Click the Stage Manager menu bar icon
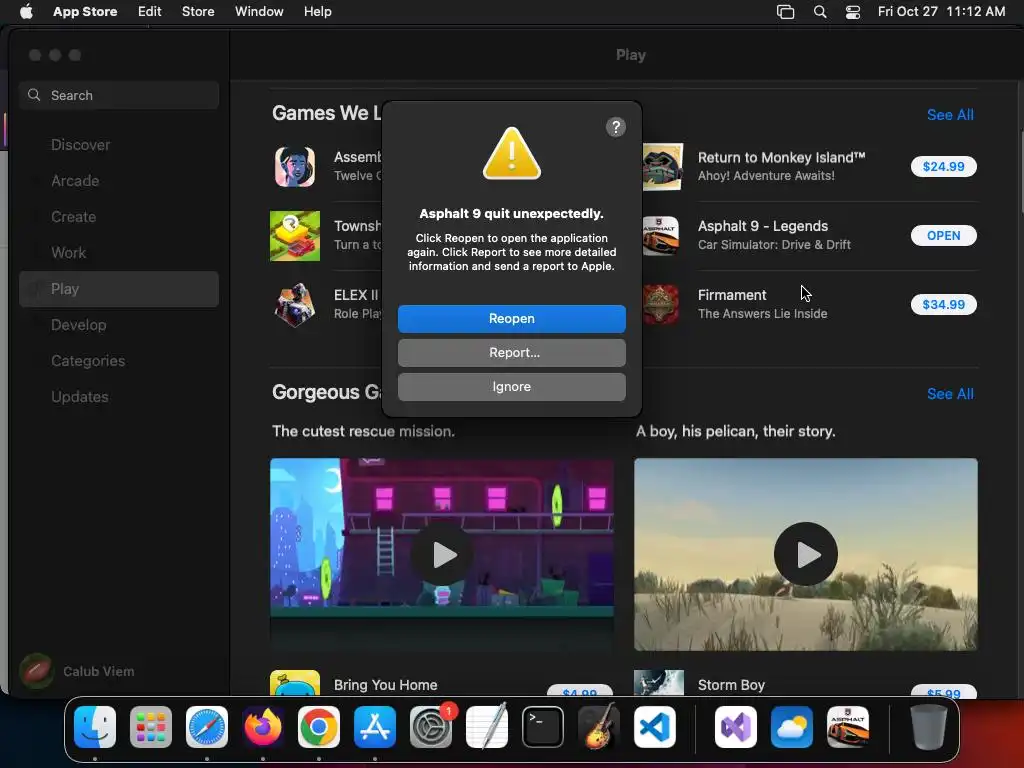This screenshot has height=768, width=1024. click(785, 12)
